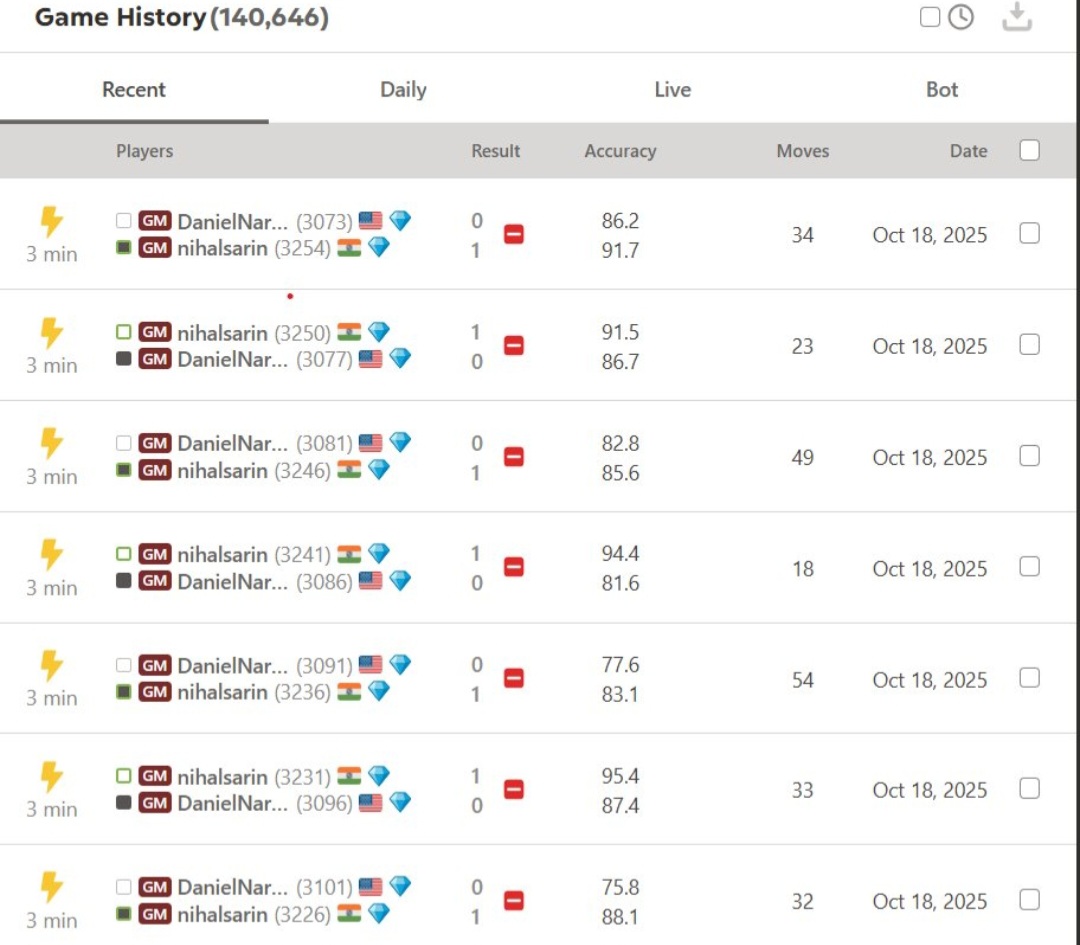Click the red loss icon in 33-move game

coord(514,789)
